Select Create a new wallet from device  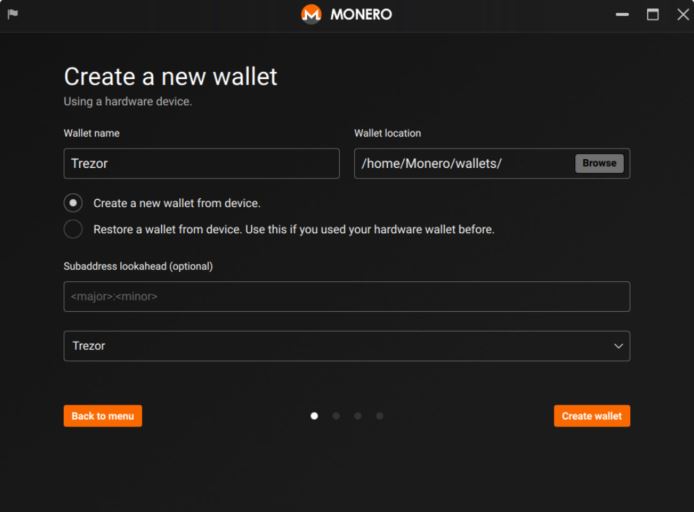click(73, 203)
